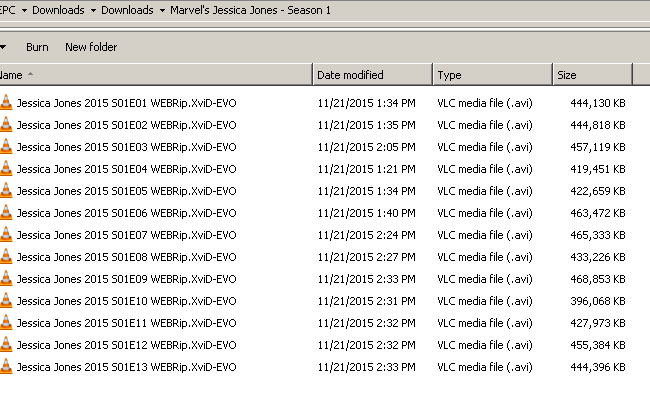Select file Jessica Jones 2015 S01E07 WEBRip.XviD-EVO
This screenshot has height=396, width=650.
[x=126, y=235]
